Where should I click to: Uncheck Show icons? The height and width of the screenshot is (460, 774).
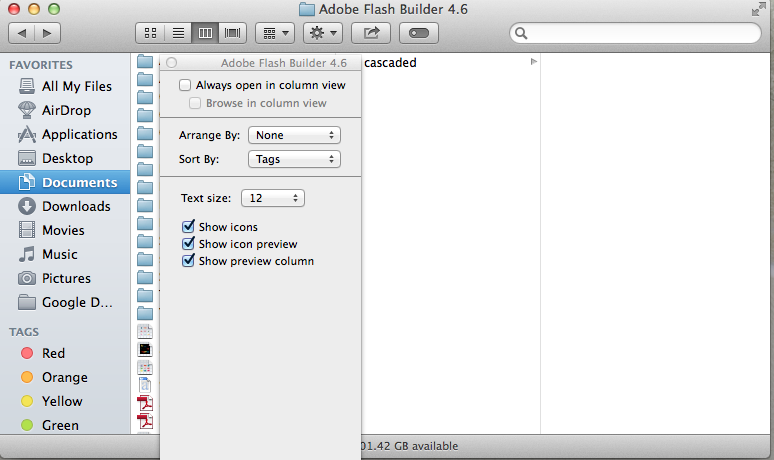pyautogui.click(x=188, y=227)
